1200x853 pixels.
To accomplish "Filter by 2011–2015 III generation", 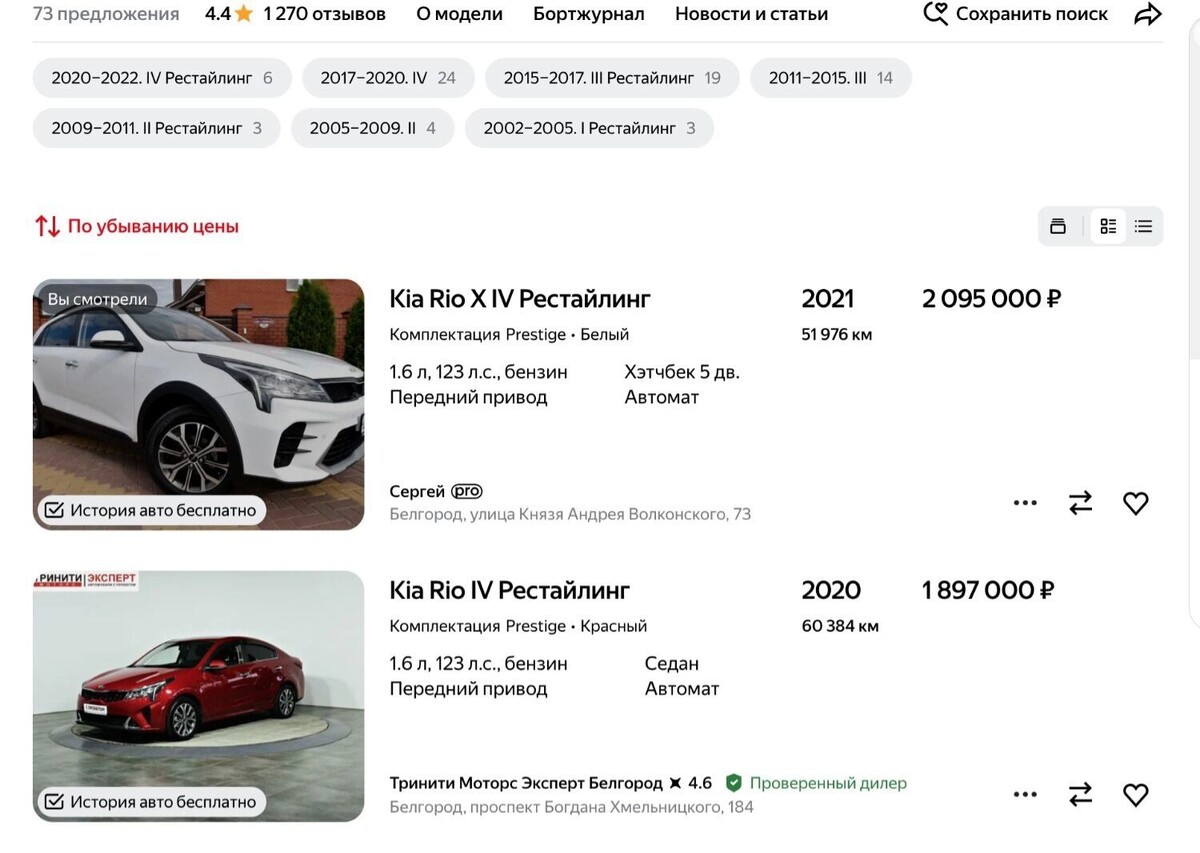I will pos(831,78).
